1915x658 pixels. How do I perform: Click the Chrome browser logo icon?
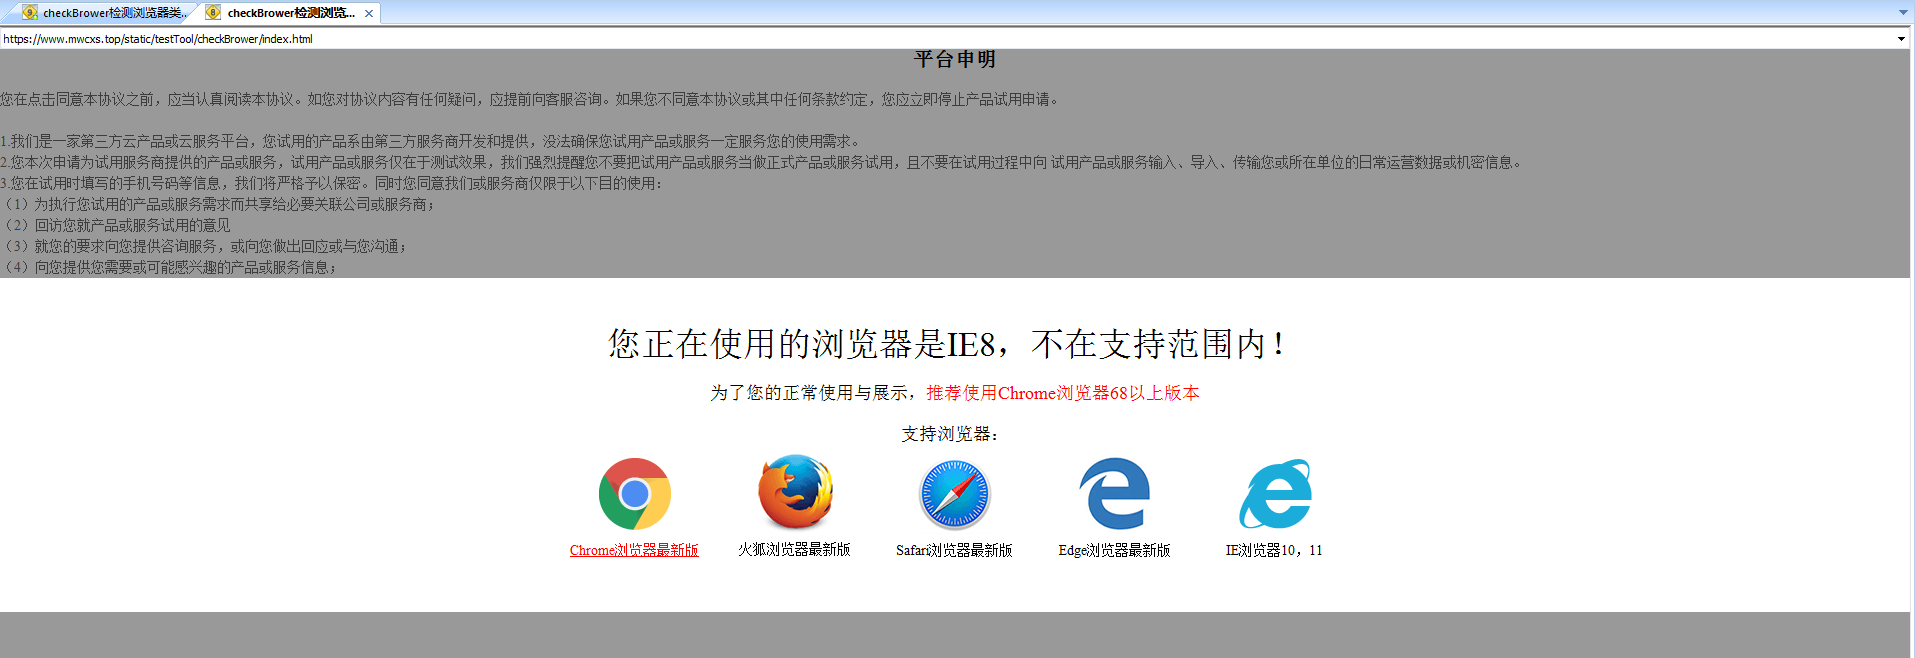(634, 494)
